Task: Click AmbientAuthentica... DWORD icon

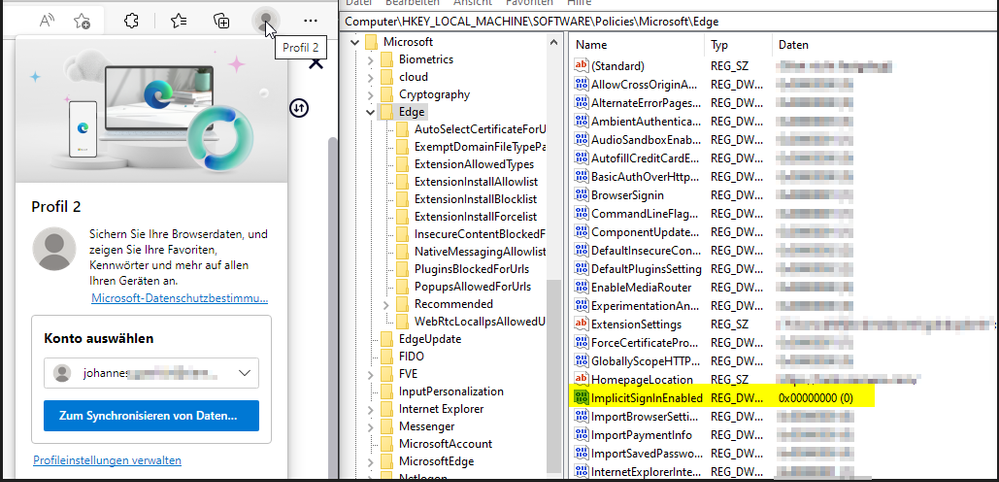Action: (x=581, y=121)
